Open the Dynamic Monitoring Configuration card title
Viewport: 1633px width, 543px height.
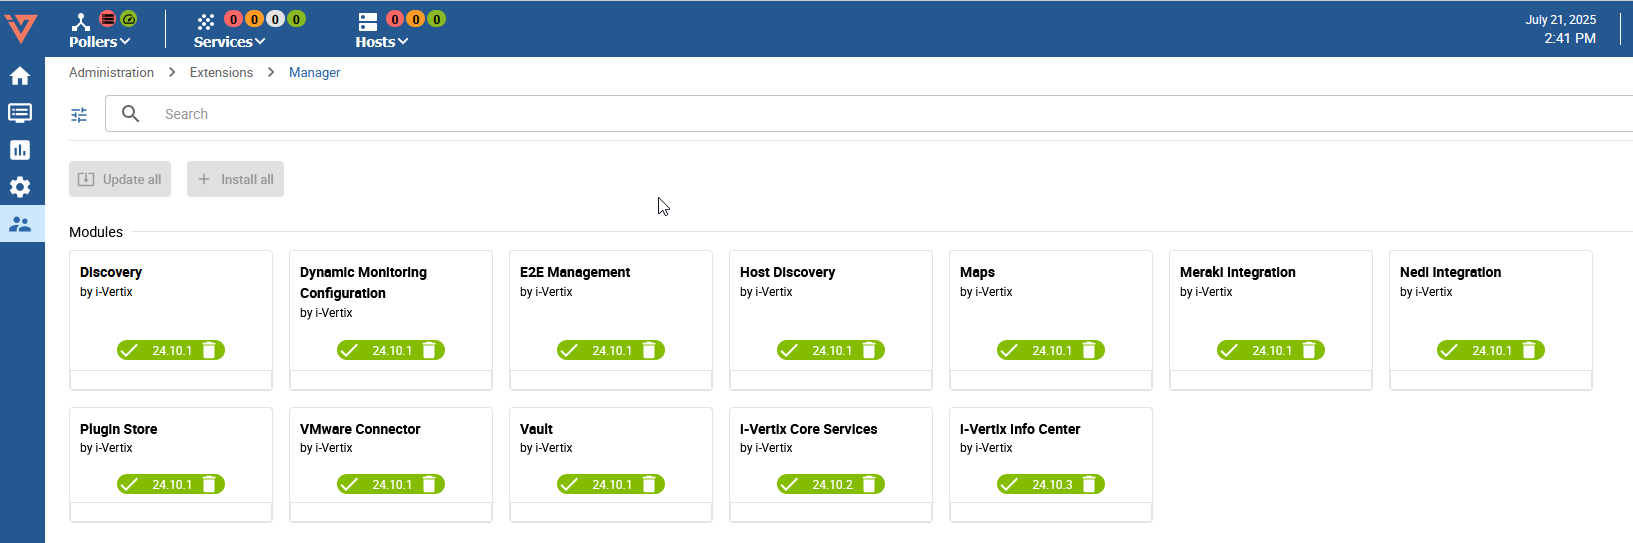(363, 282)
